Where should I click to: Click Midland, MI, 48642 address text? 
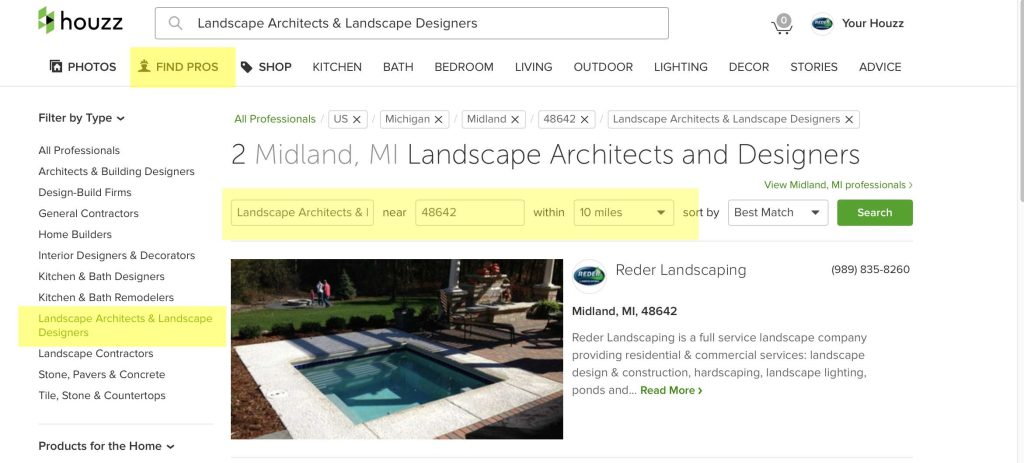coord(624,311)
